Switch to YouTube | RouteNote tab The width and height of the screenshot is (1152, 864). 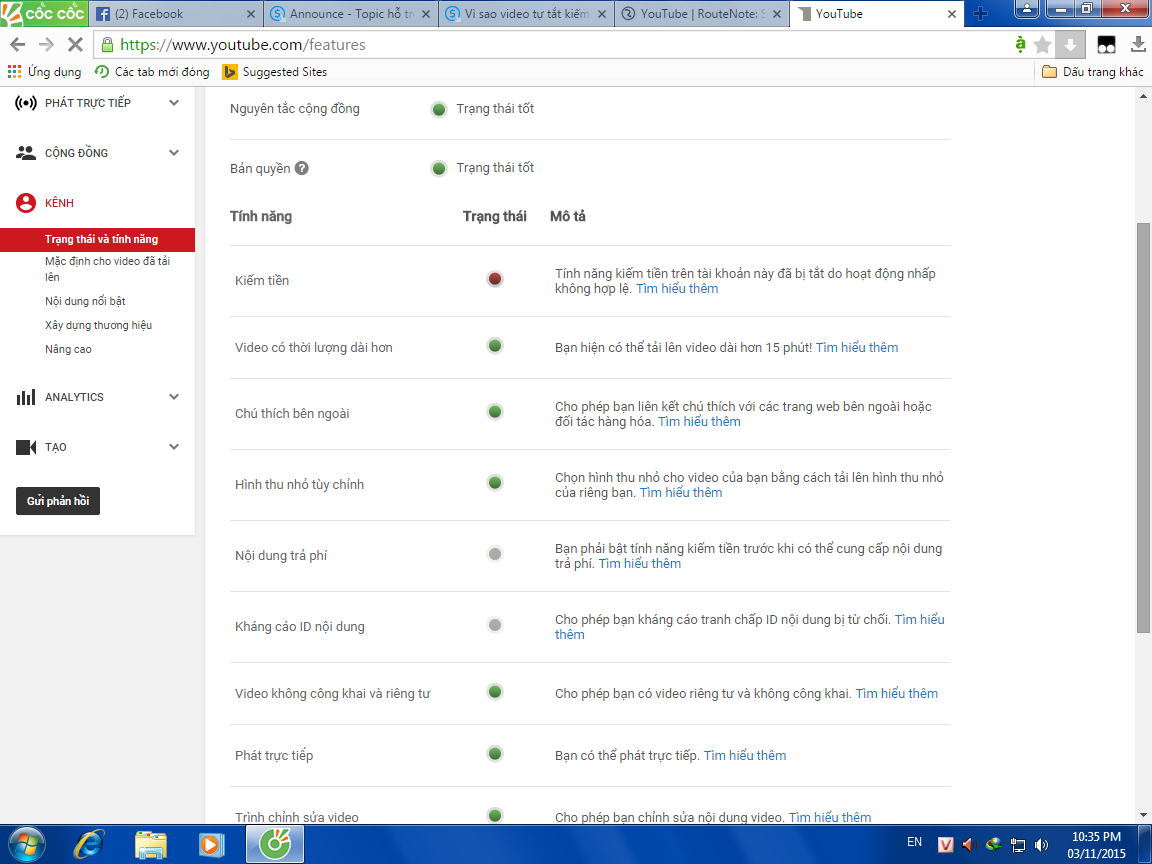click(701, 14)
